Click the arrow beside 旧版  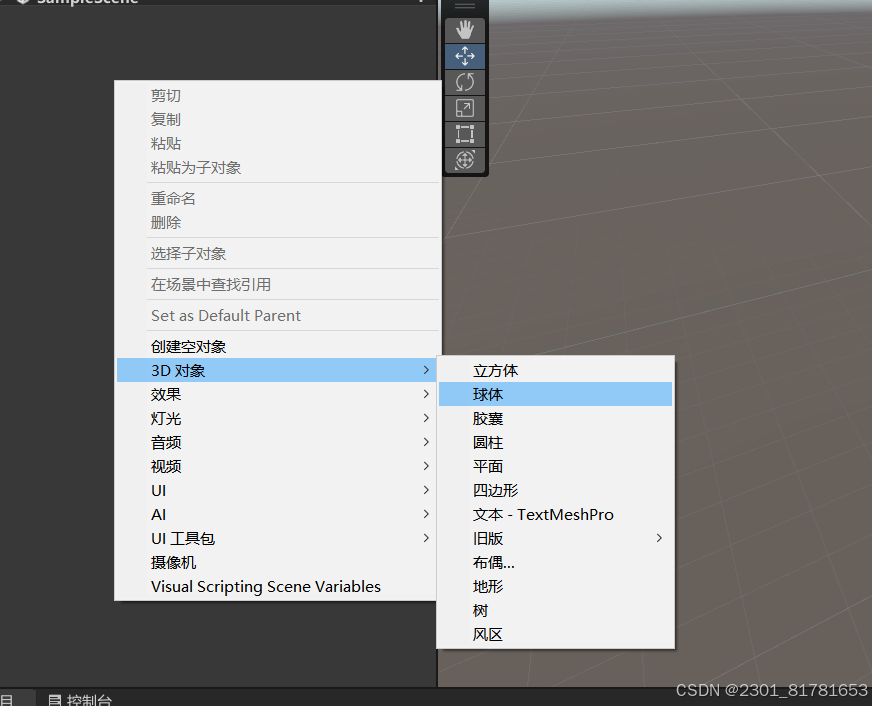(x=659, y=538)
